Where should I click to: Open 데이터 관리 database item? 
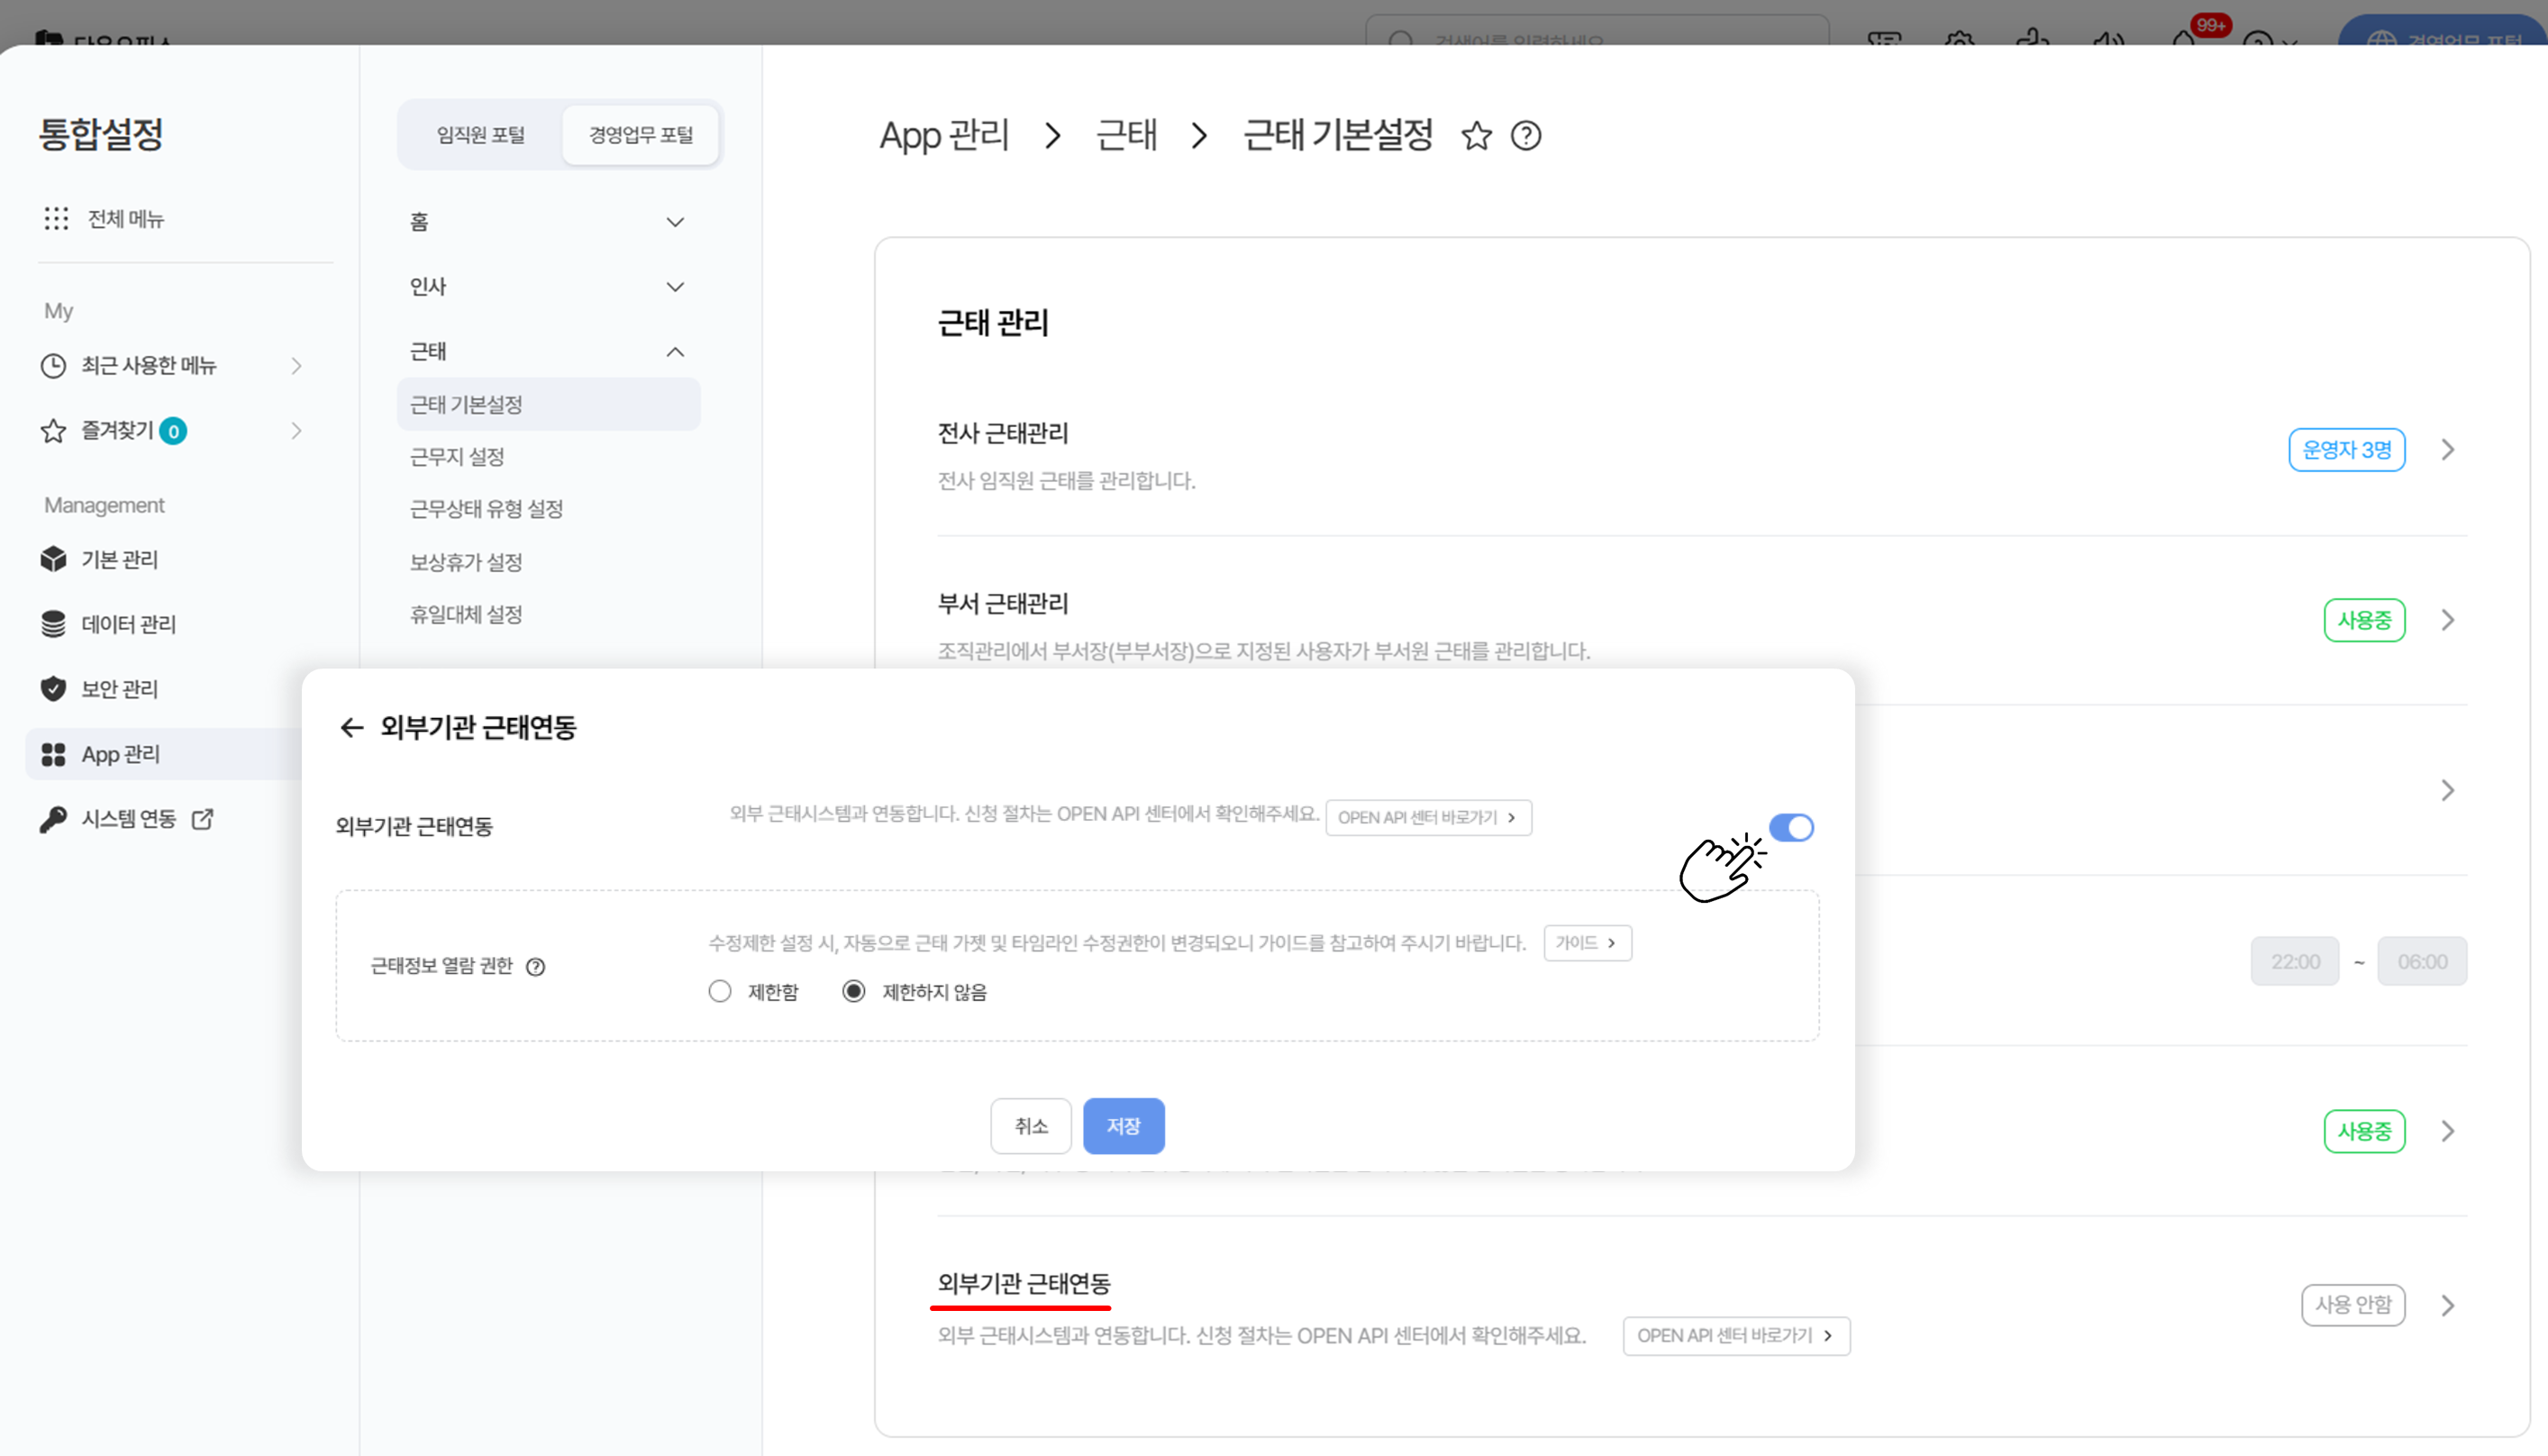tap(128, 624)
